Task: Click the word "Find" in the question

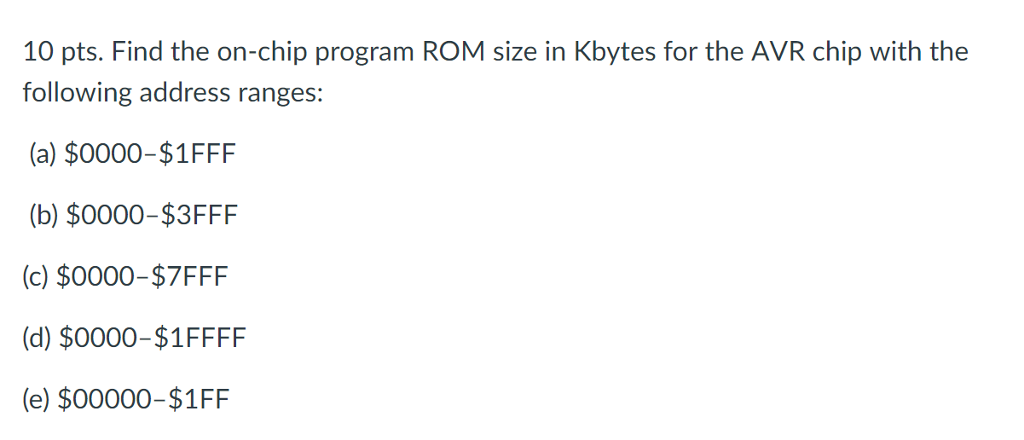Action: pos(138,53)
